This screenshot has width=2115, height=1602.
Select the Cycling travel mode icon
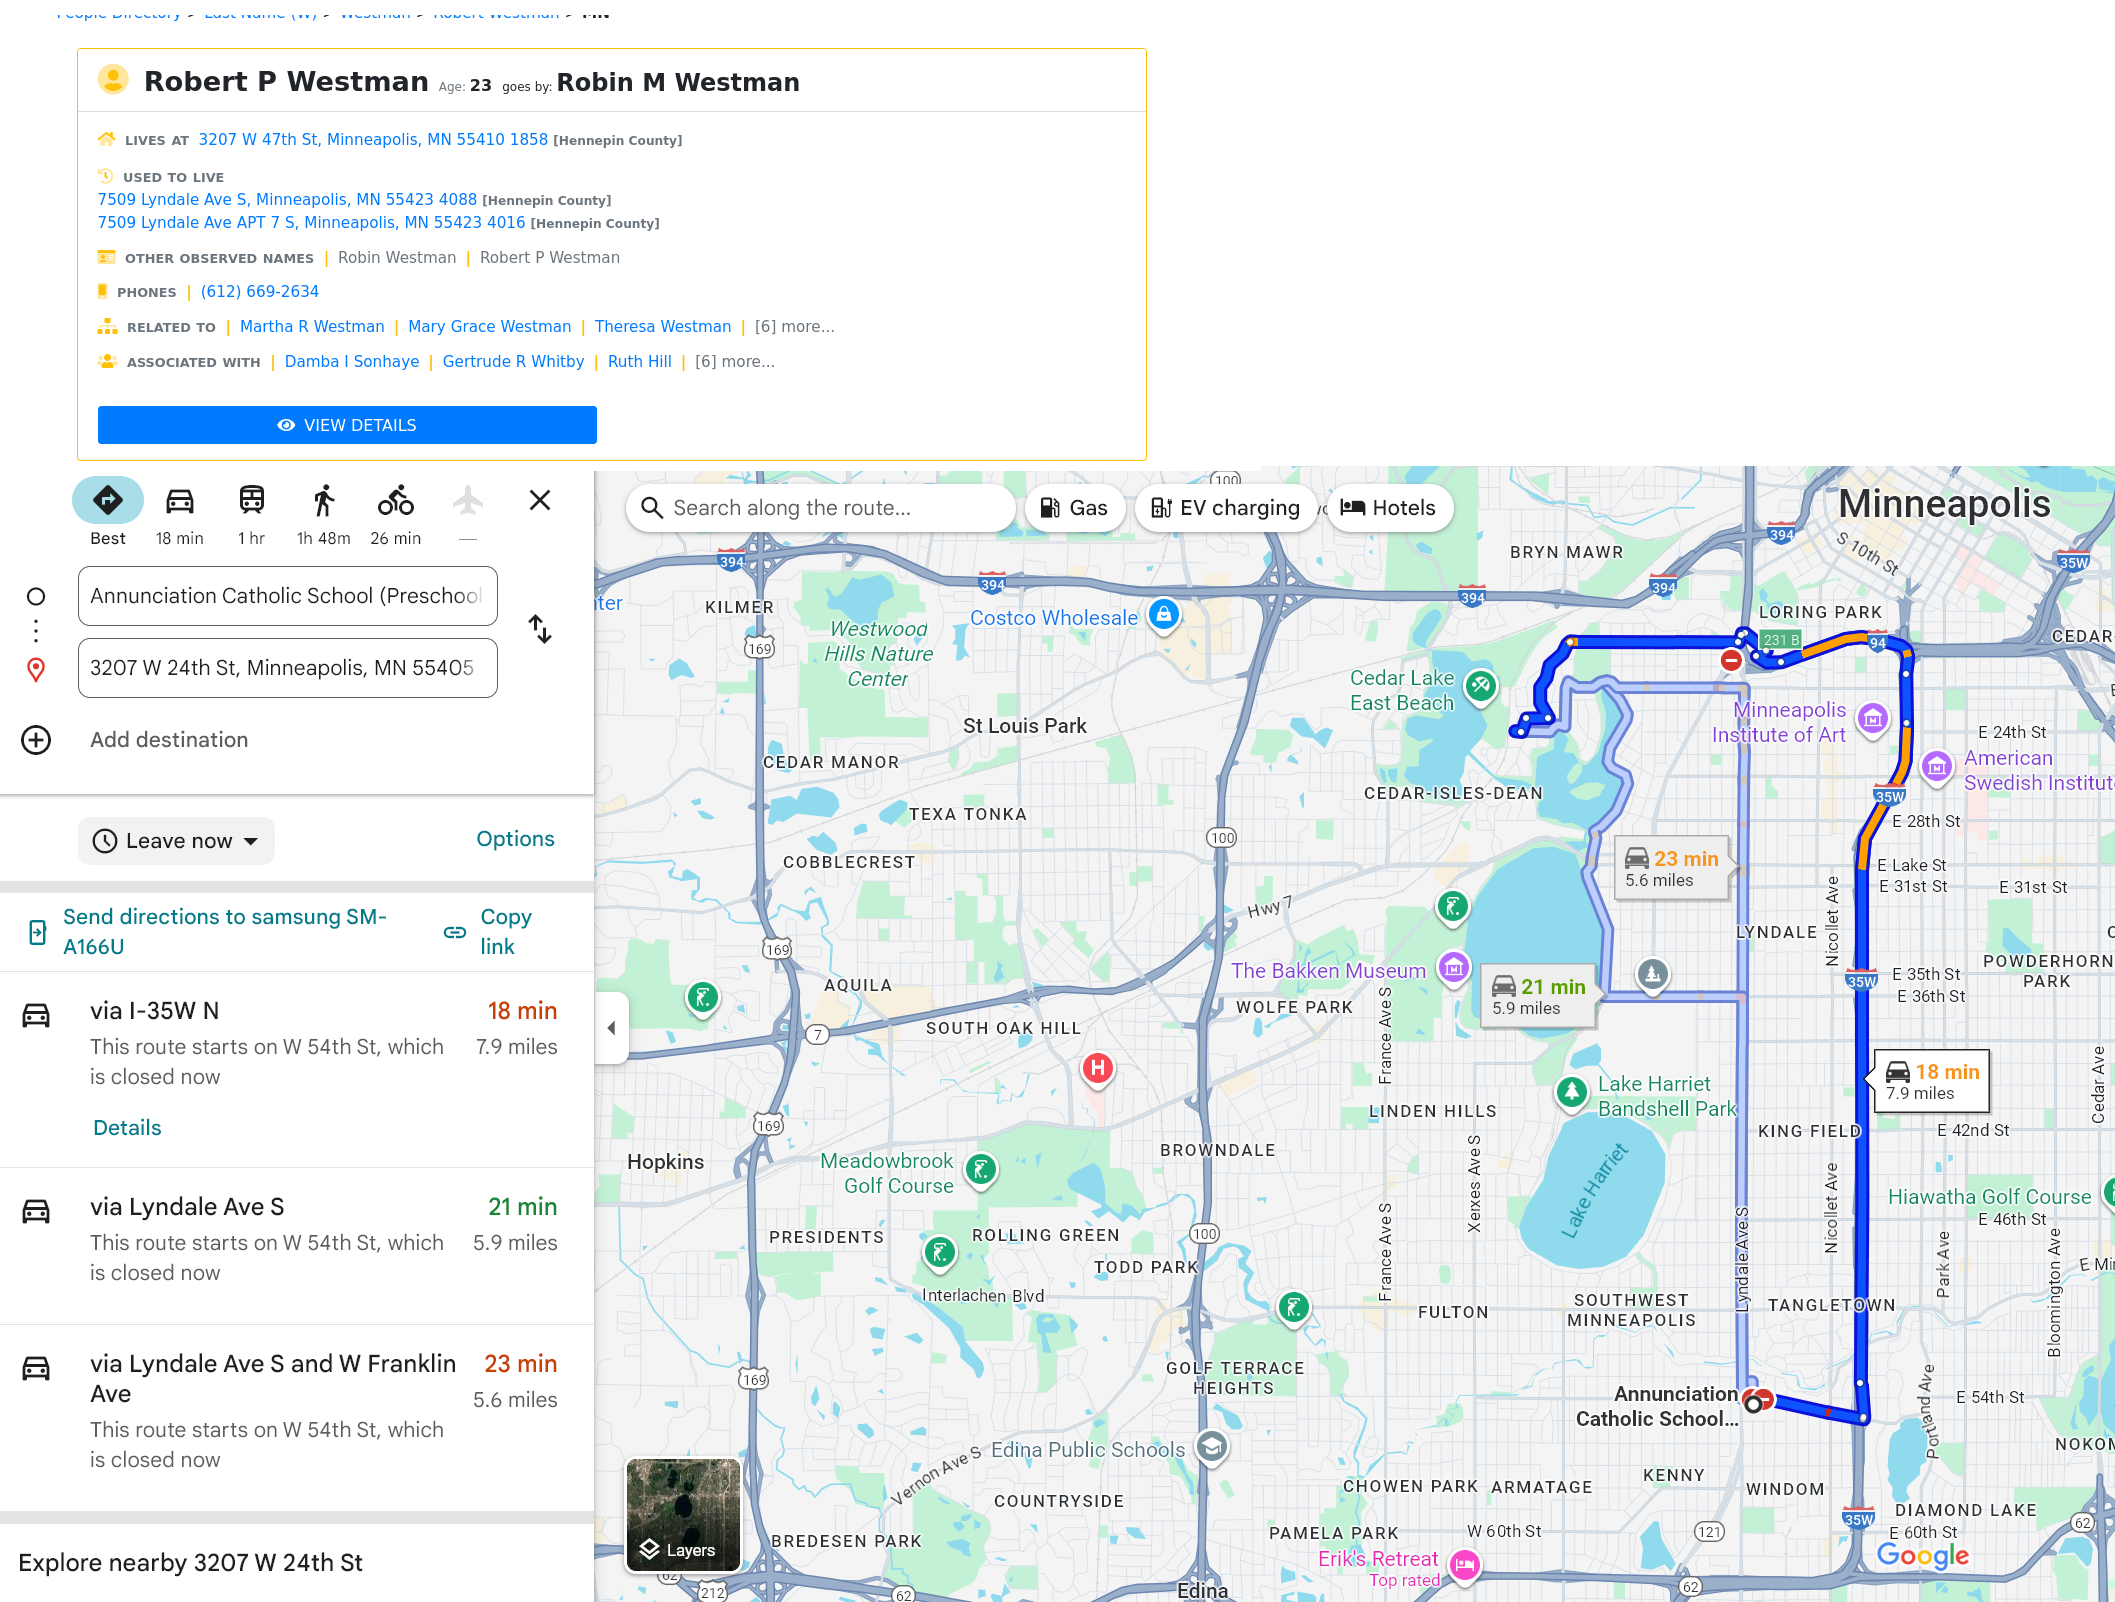(395, 501)
